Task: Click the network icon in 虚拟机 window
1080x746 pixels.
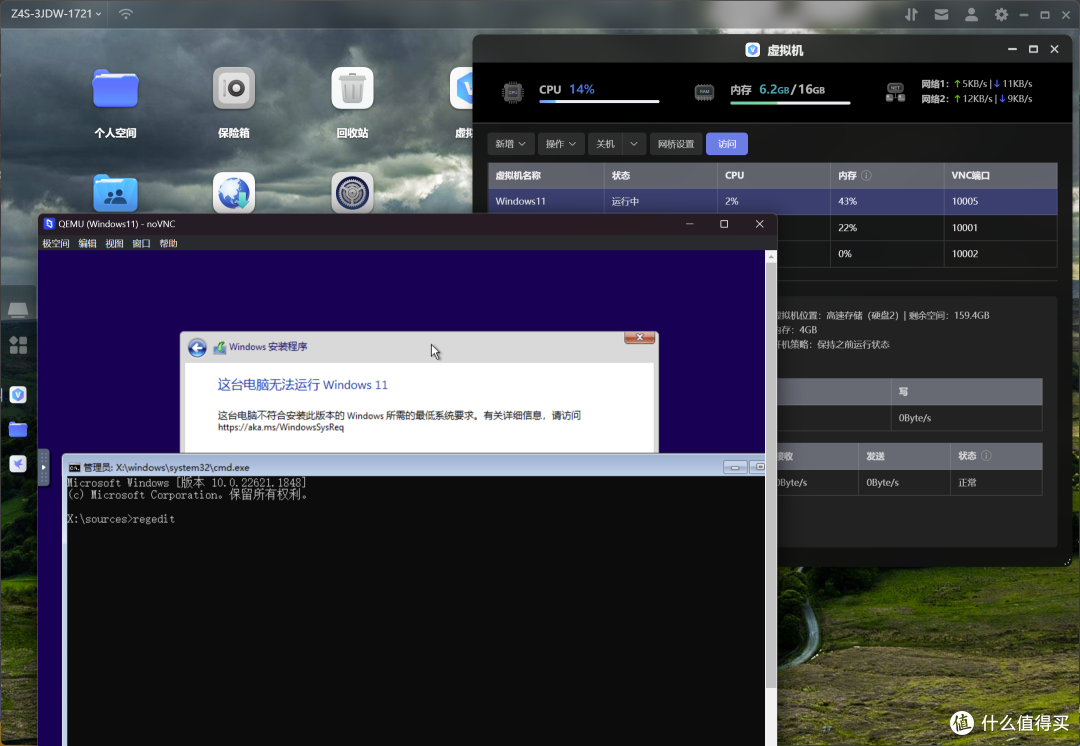Action: point(895,92)
